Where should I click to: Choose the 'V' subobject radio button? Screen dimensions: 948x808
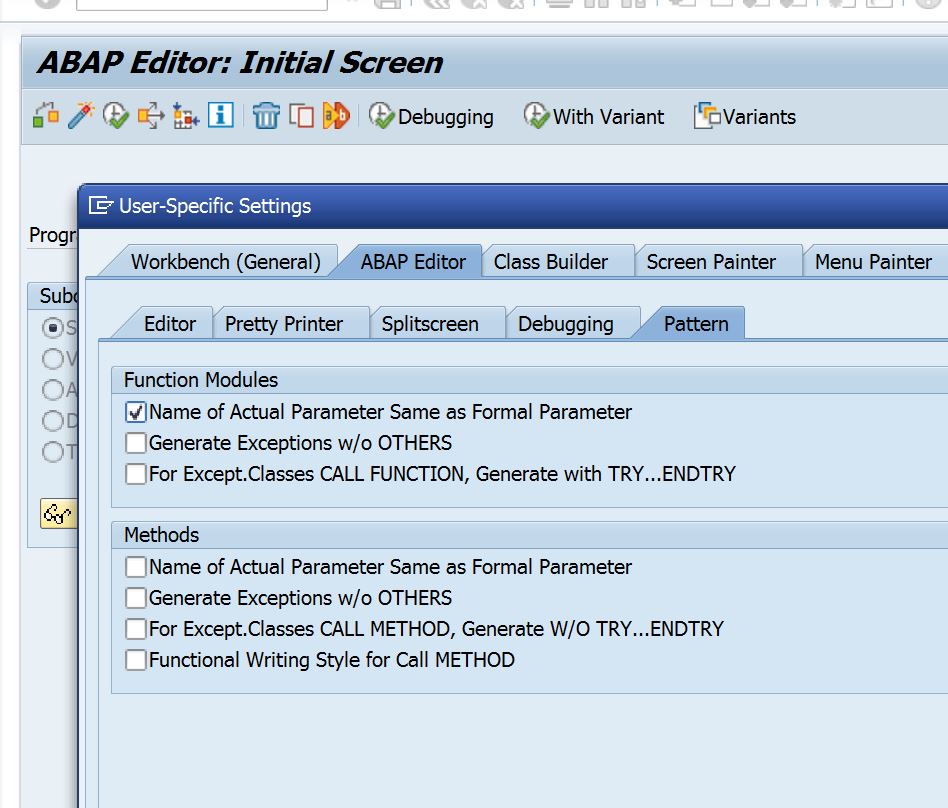coord(53,359)
